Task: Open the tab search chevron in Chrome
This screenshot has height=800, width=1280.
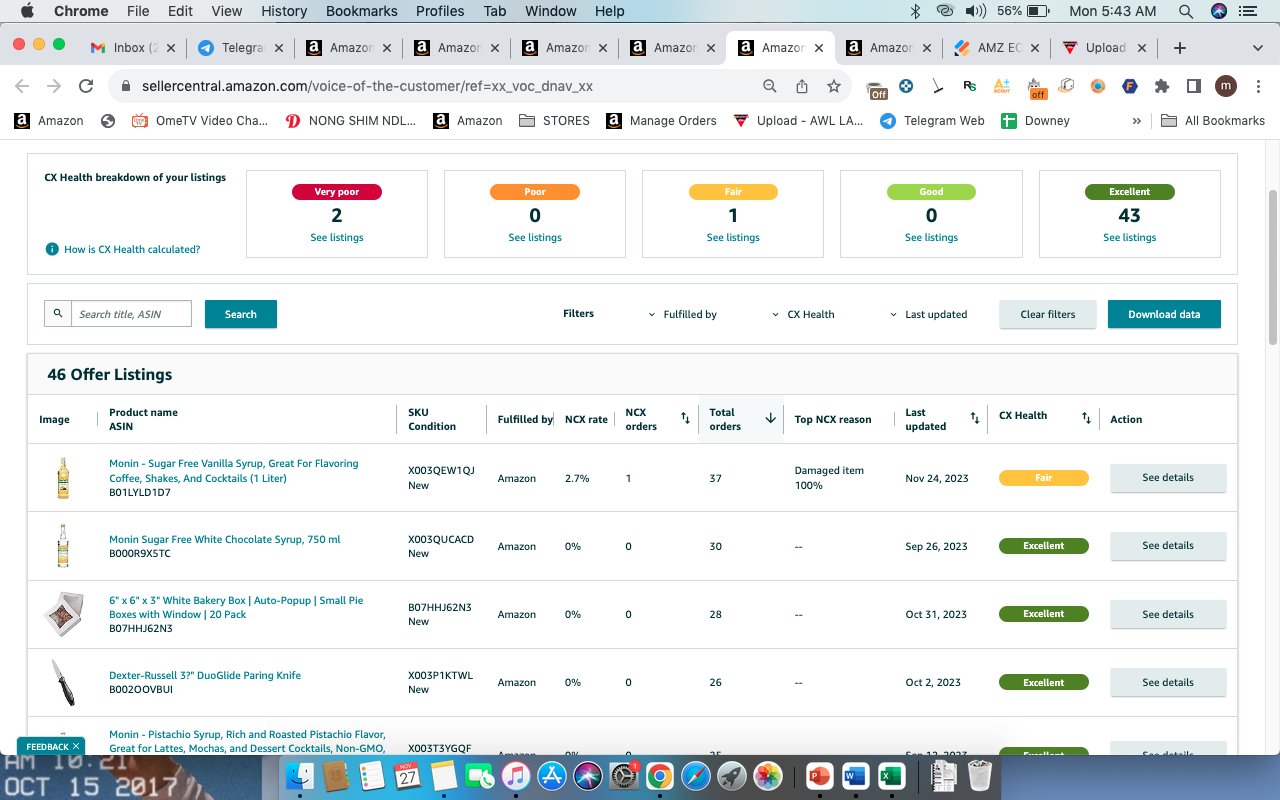Action: tap(1258, 48)
